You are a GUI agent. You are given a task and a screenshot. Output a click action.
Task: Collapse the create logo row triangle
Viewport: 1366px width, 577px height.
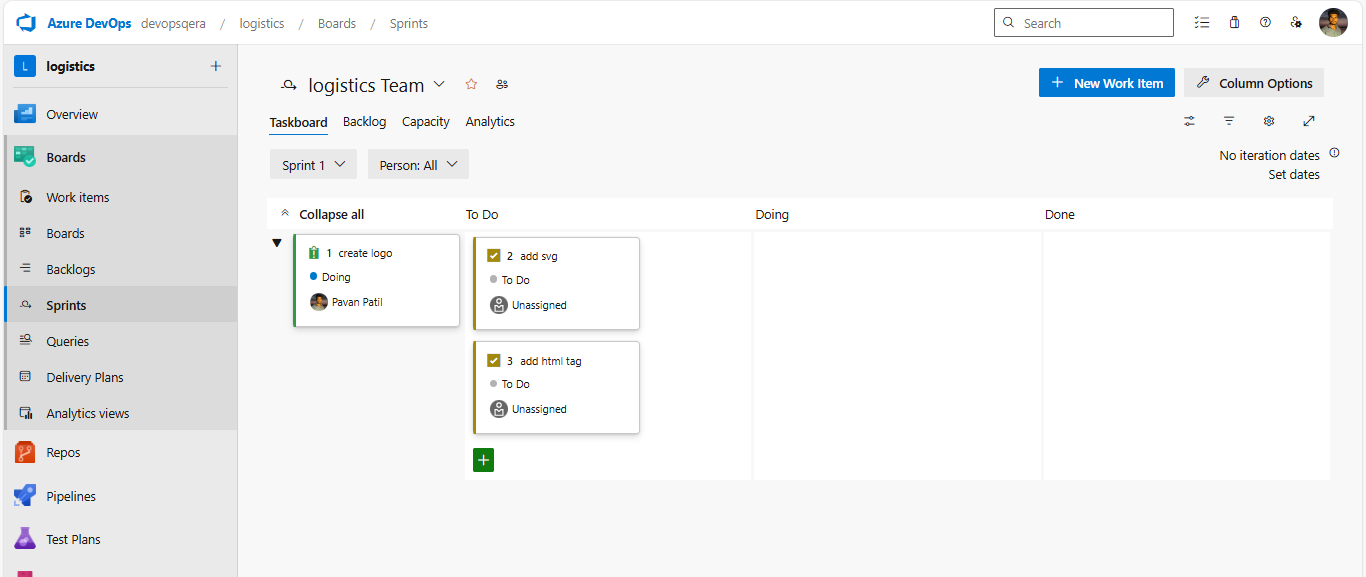277,243
